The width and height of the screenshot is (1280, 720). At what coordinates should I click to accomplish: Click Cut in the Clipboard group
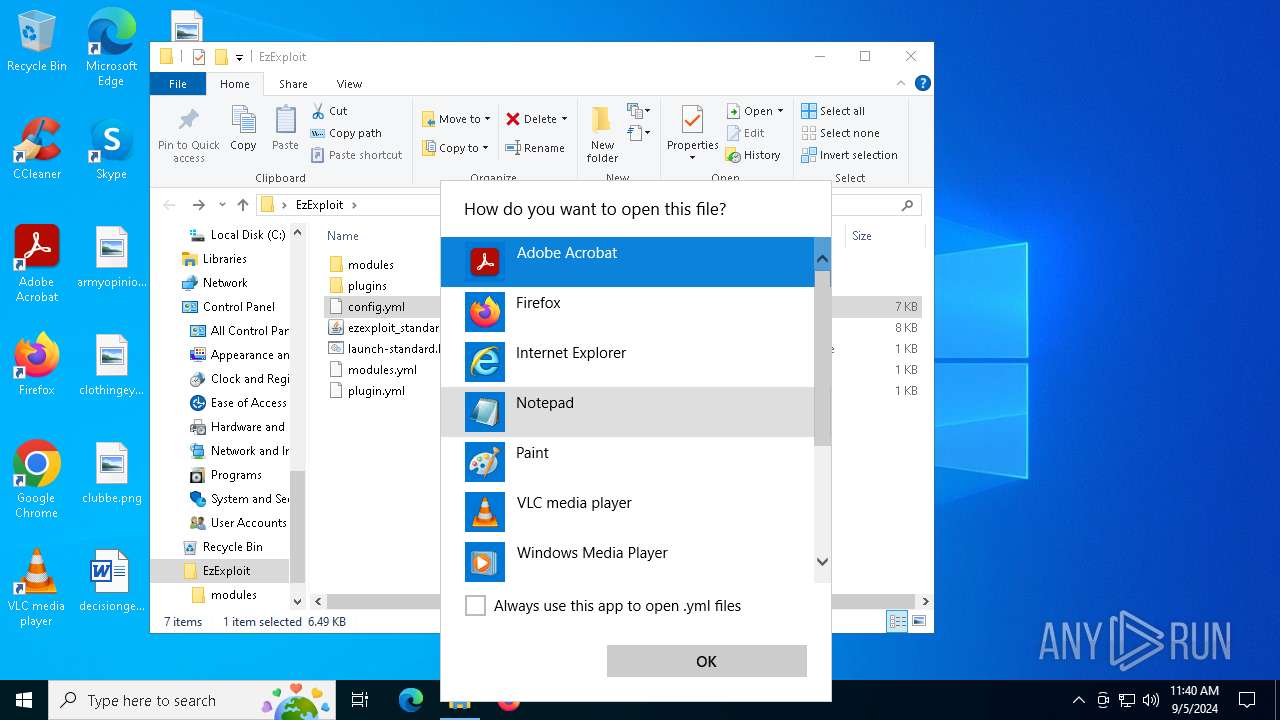(329, 111)
